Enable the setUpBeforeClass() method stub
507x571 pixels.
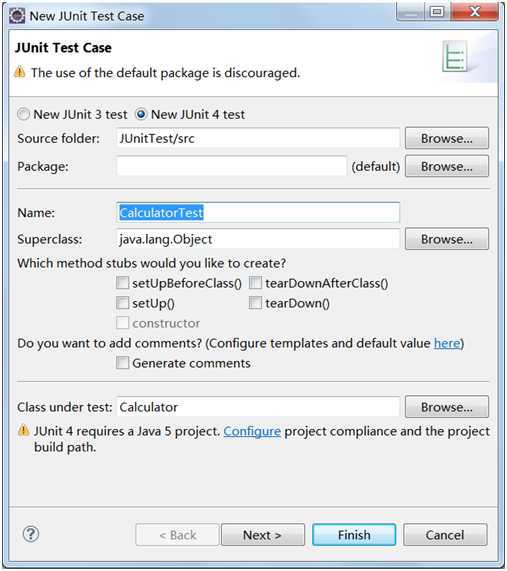[122, 283]
